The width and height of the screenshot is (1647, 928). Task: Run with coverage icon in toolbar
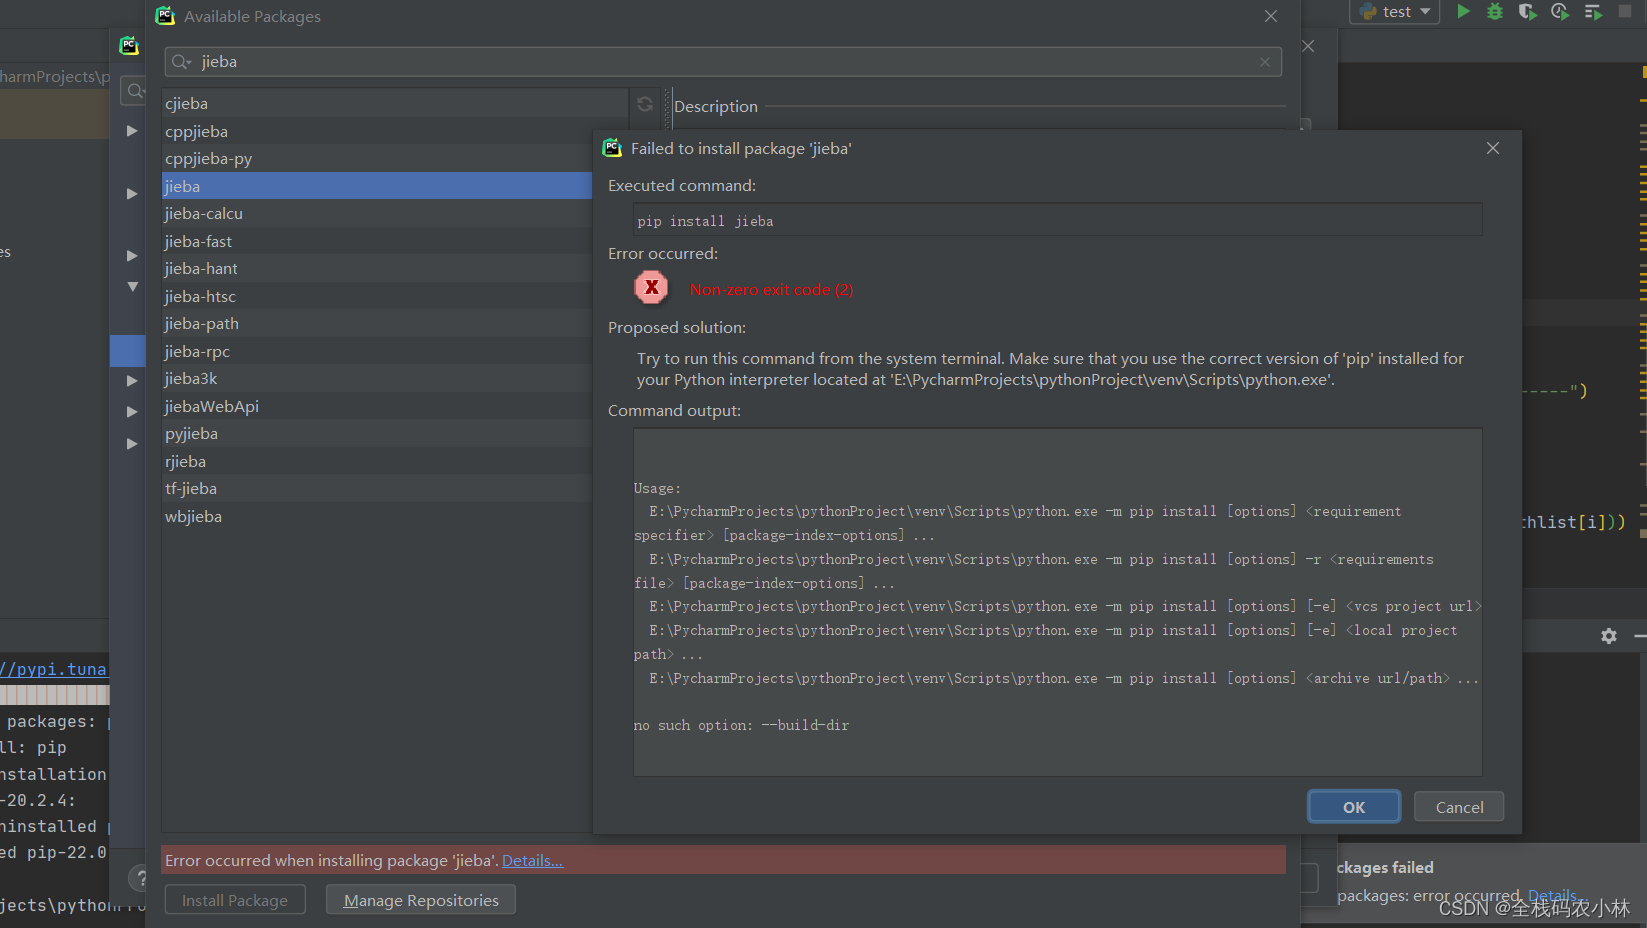(x=1527, y=12)
